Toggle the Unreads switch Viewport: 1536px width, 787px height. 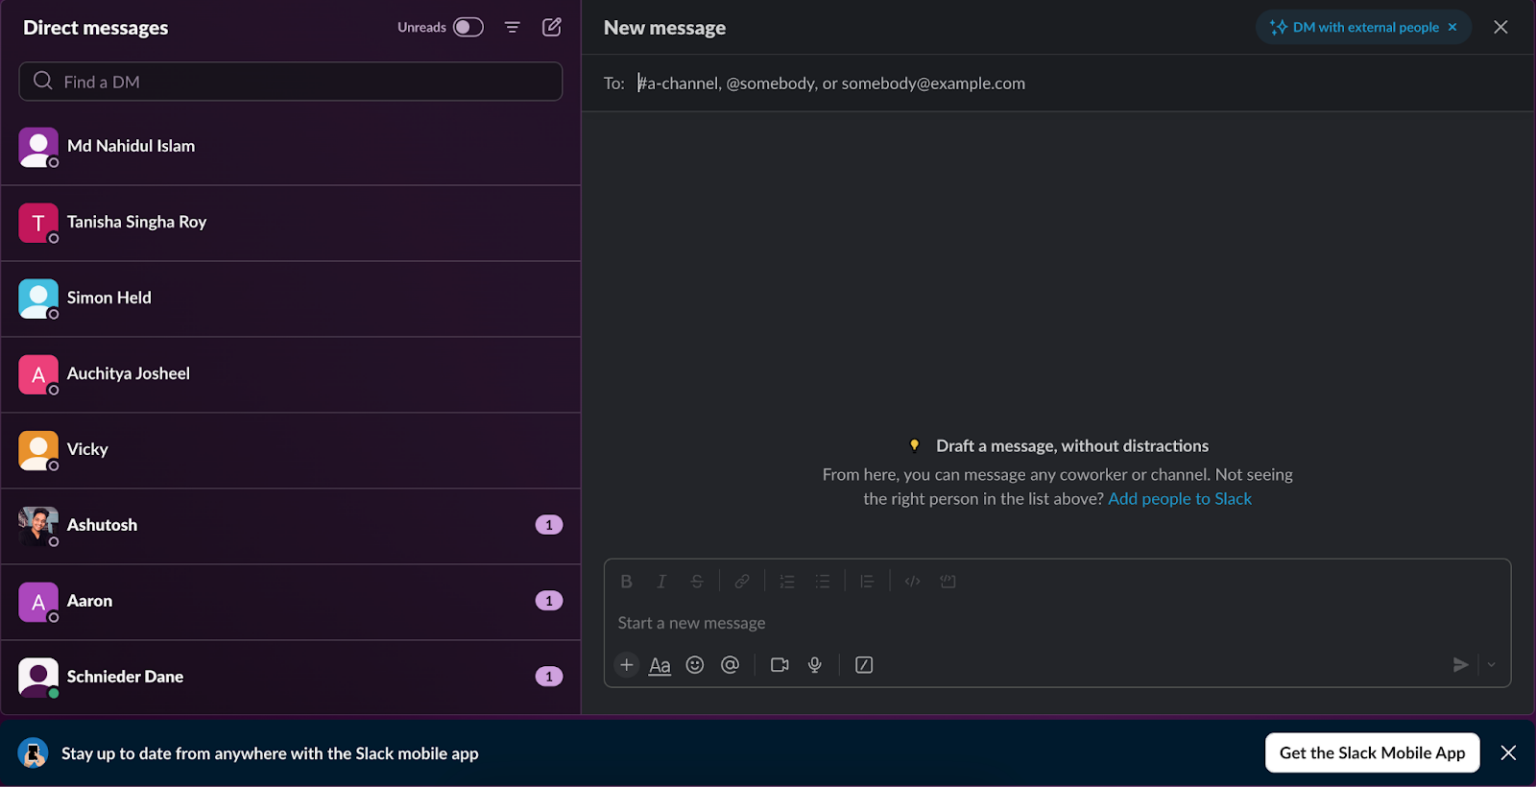468,27
